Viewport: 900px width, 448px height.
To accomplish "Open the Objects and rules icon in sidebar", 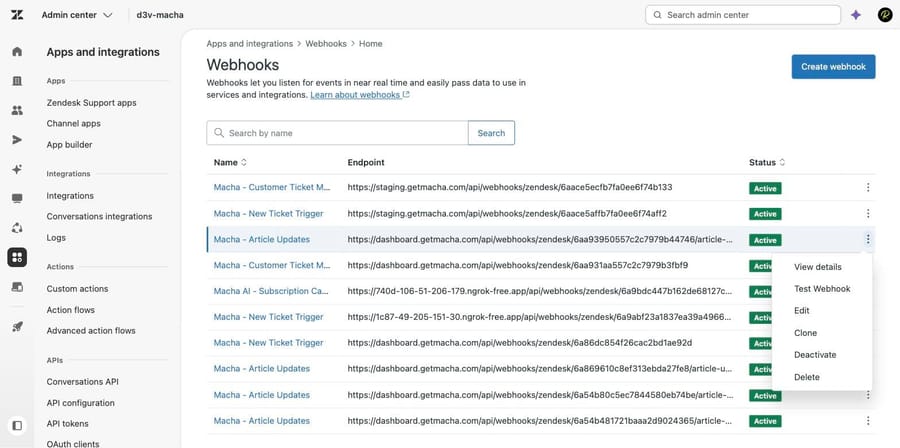I will (17, 228).
